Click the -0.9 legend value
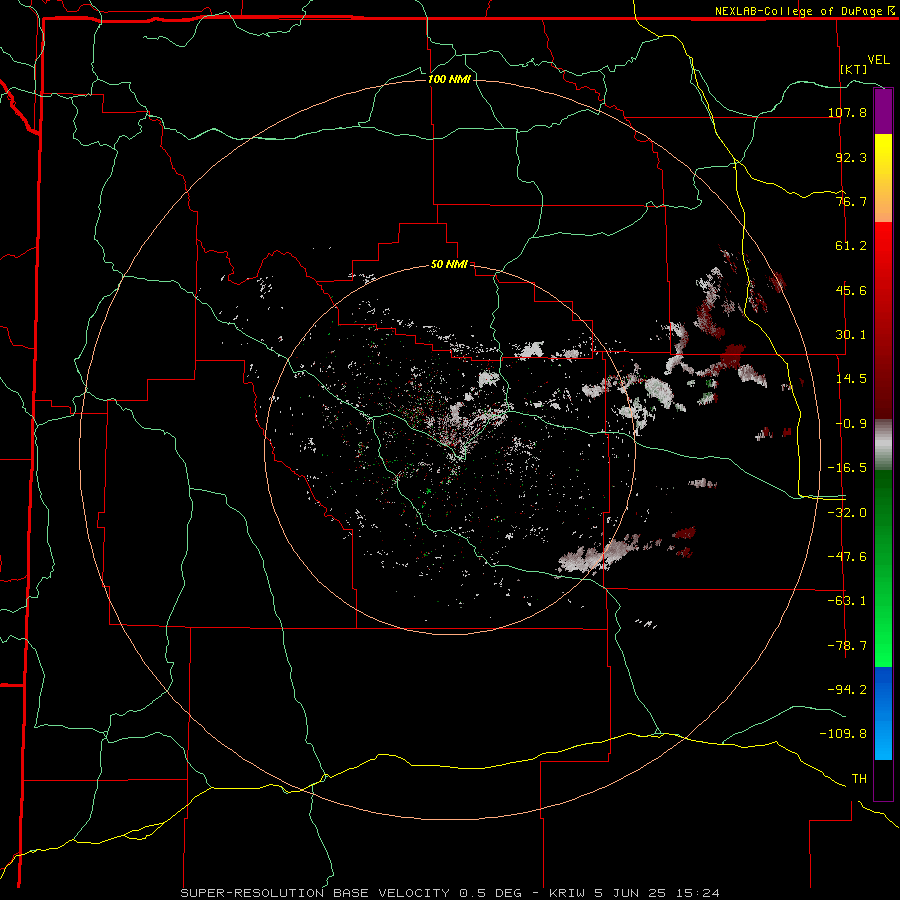The height and width of the screenshot is (900, 900). point(851,424)
